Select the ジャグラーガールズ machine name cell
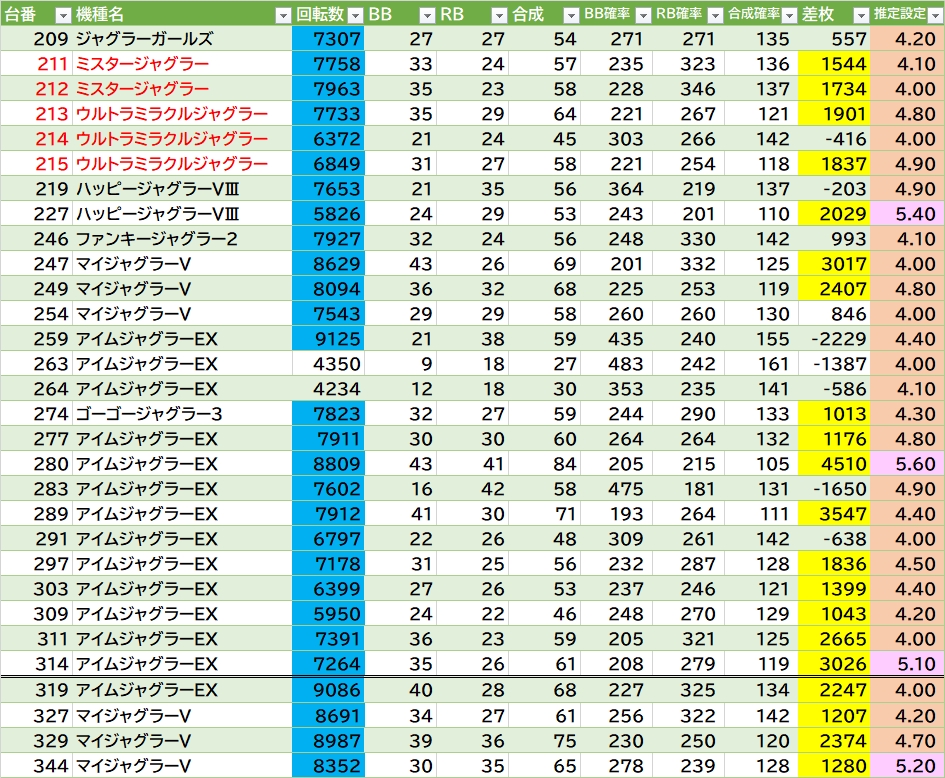945x778 pixels. coord(183,39)
